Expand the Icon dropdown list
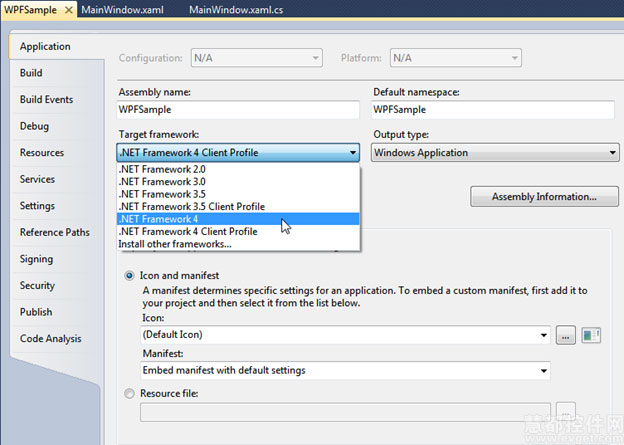The image size is (624, 445). 544,335
